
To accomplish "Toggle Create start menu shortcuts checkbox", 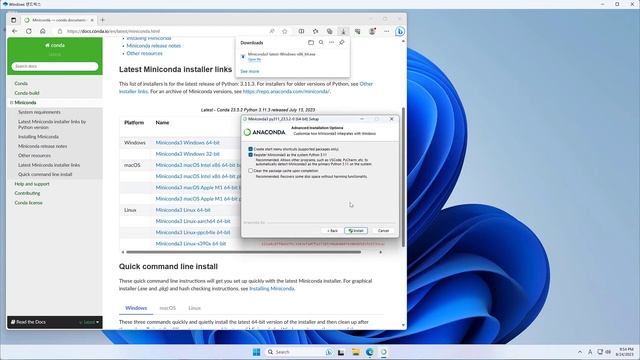I will pos(251,149).
